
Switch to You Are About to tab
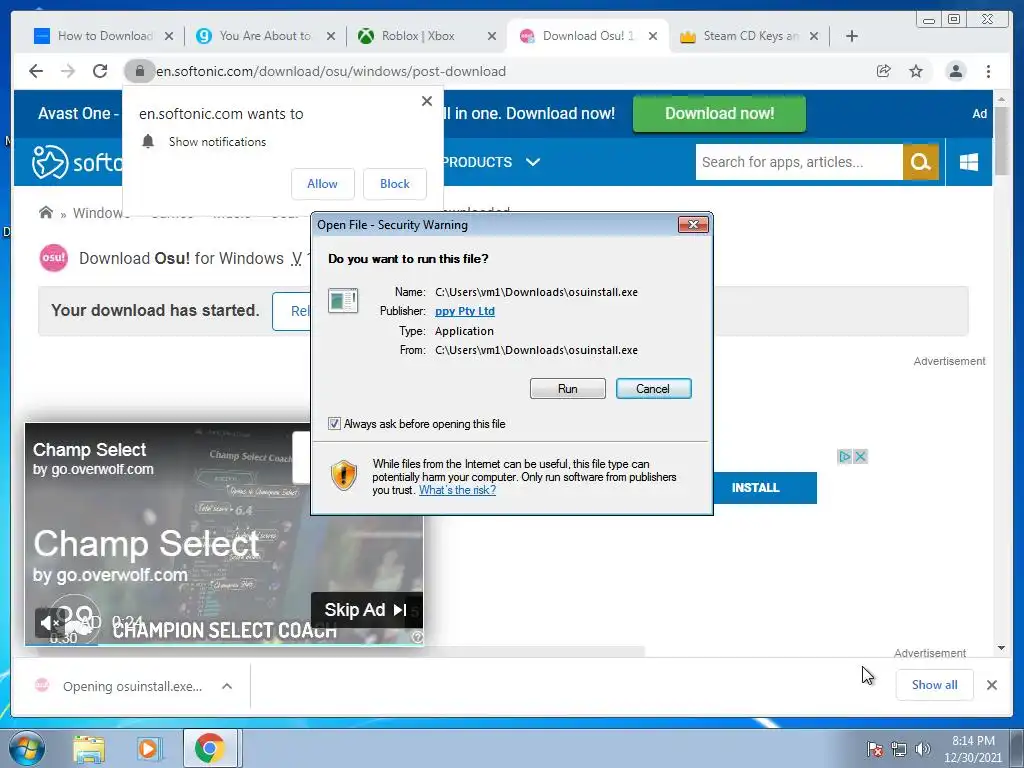264,36
